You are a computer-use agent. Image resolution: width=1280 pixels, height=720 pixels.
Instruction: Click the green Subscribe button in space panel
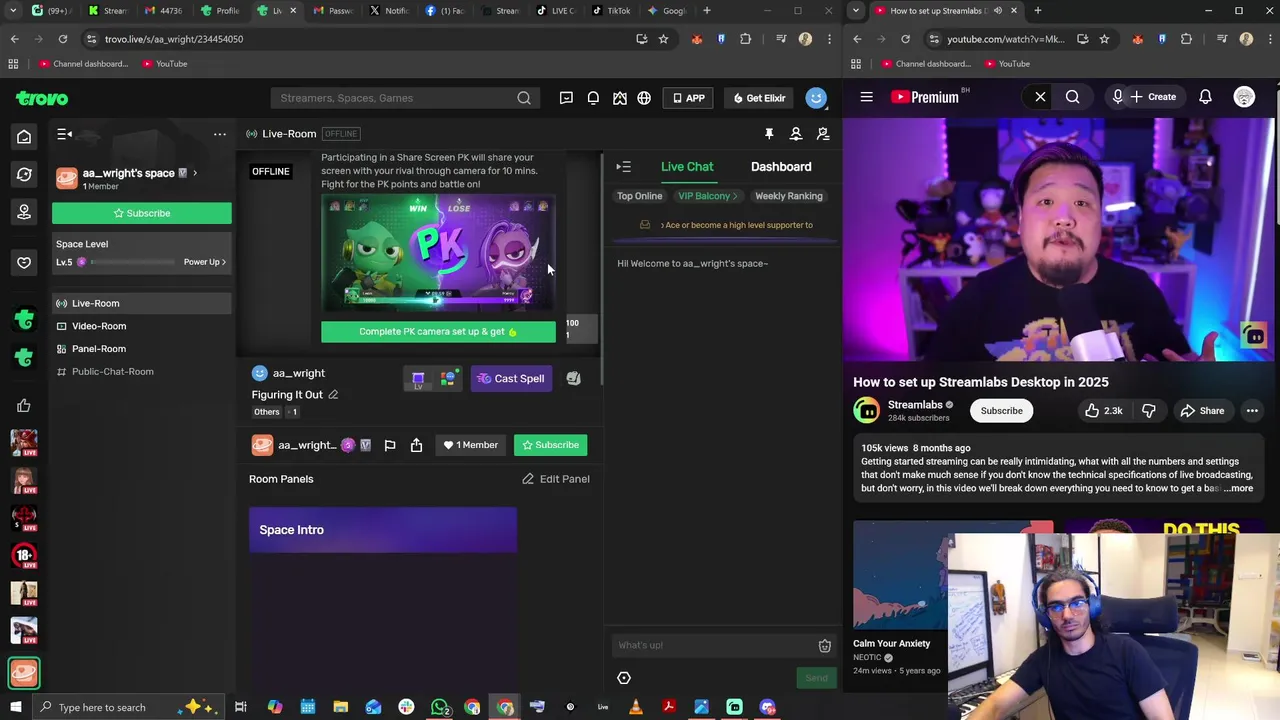click(141, 213)
